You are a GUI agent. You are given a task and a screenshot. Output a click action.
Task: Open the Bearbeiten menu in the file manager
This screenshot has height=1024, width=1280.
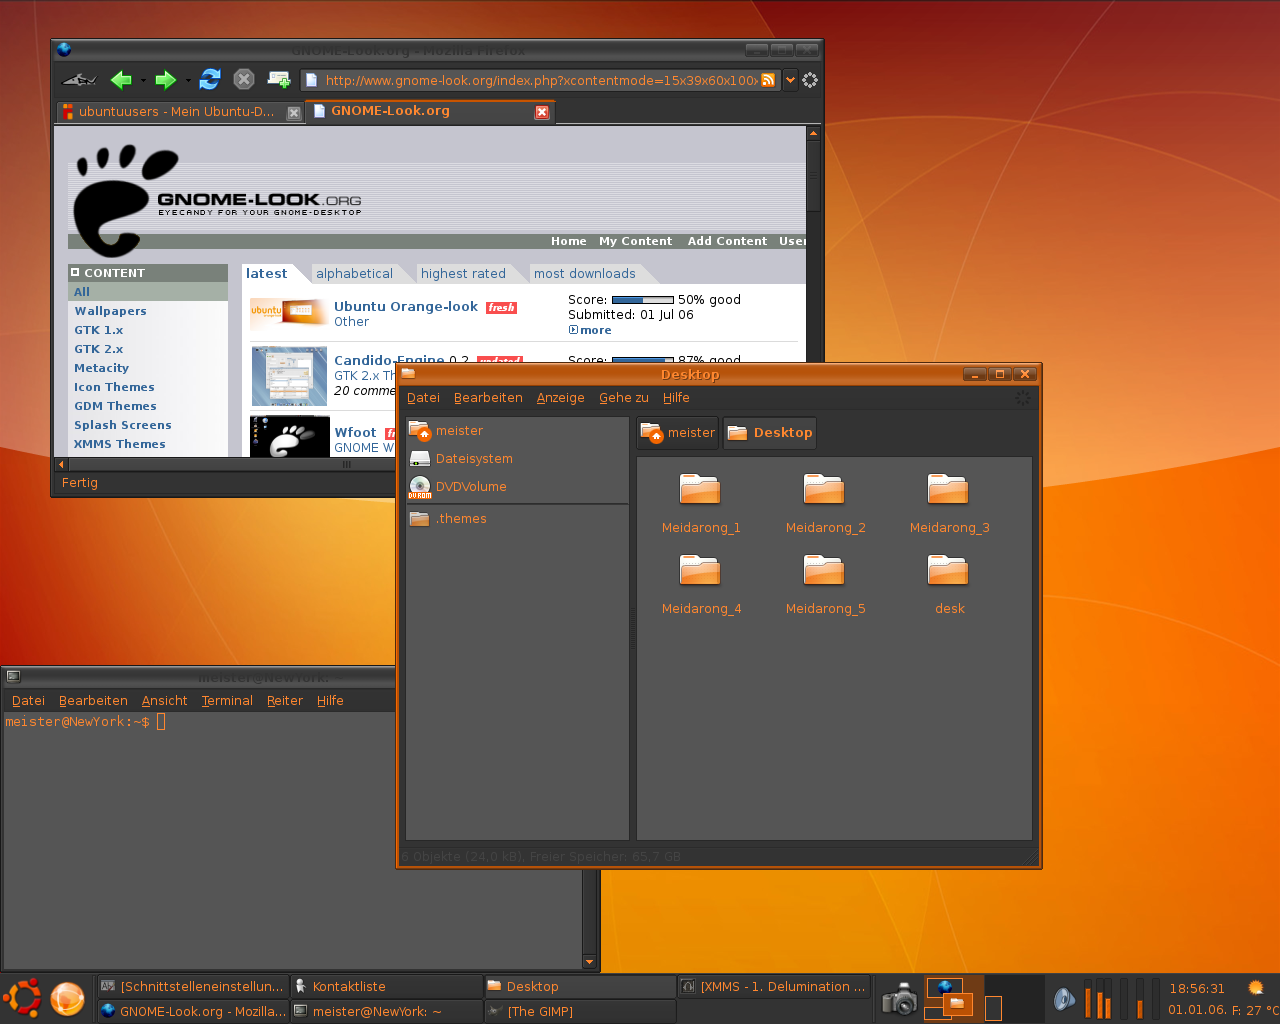[488, 397]
